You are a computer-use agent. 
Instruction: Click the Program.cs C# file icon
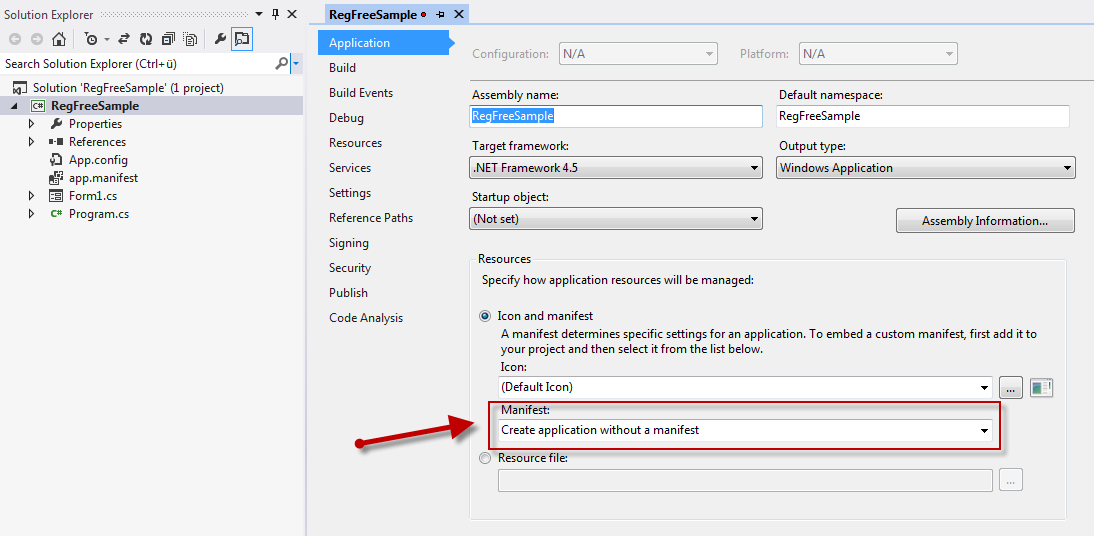click(56, 214)
